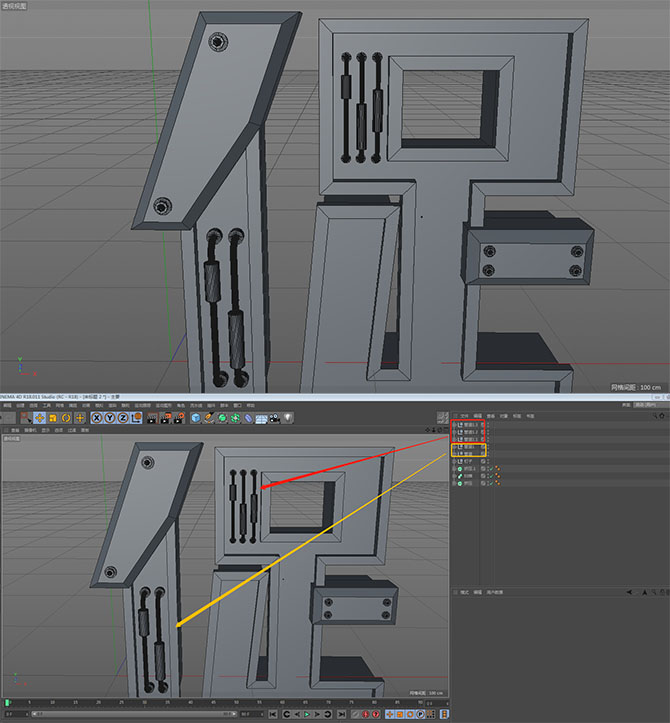Jump to the previous keyframe
The width and height of the screenshot is (670, 723).
[x=287, y=714]
